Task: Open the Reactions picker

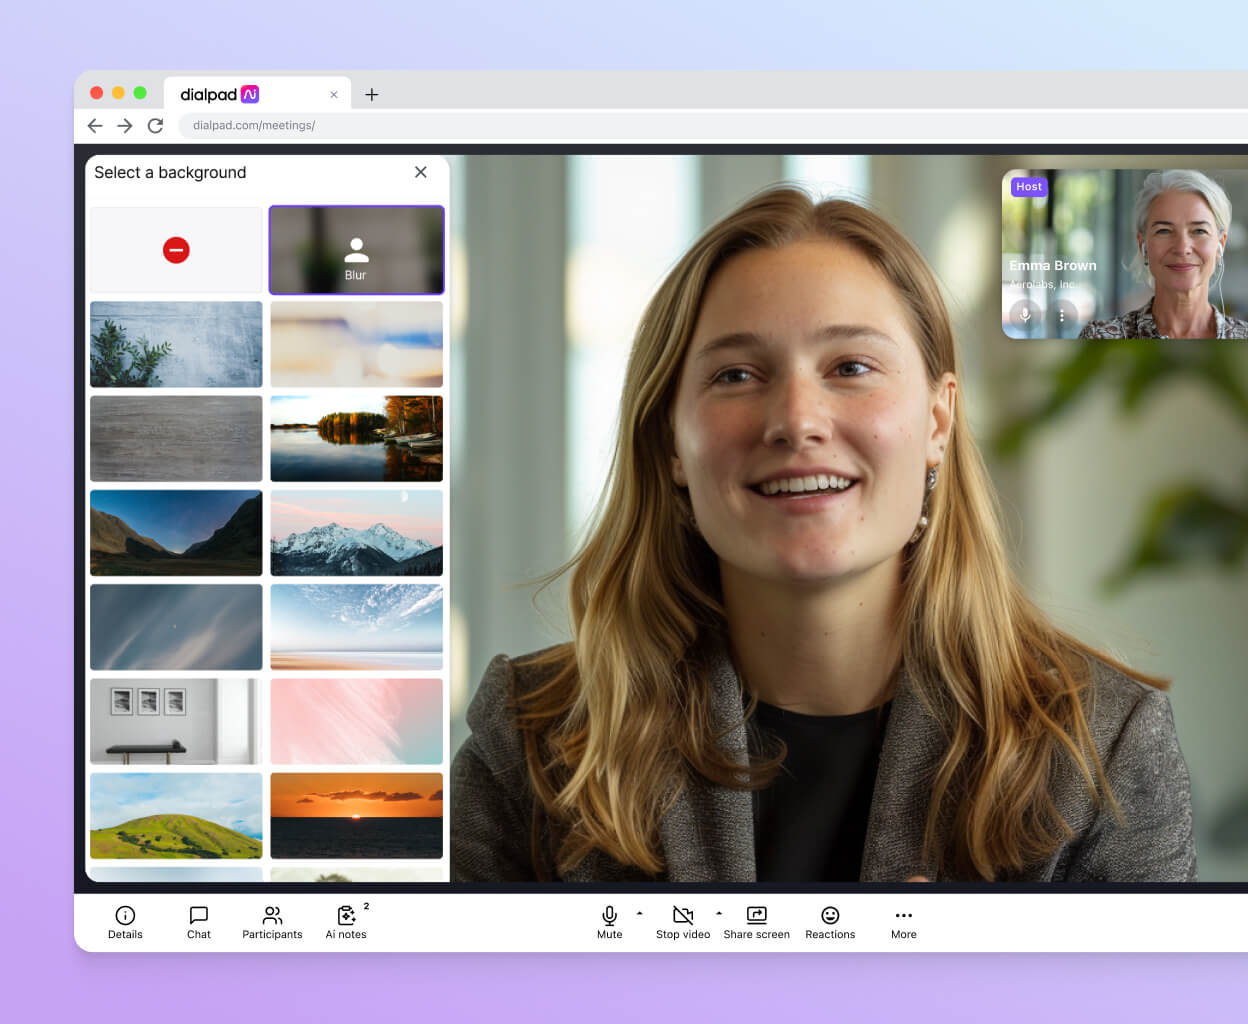Action: point(830,921)
